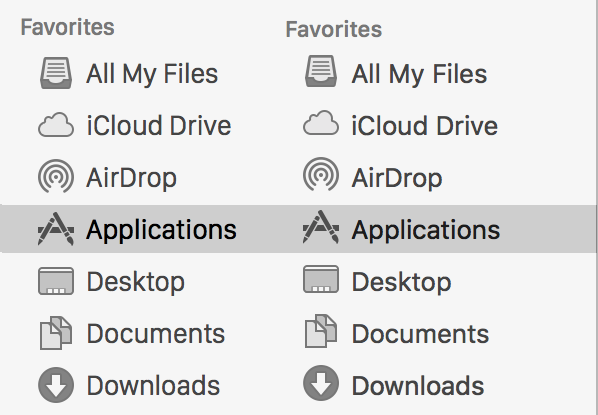
Task: Select AirDrop label in the left sidebar
Action: 132,178
